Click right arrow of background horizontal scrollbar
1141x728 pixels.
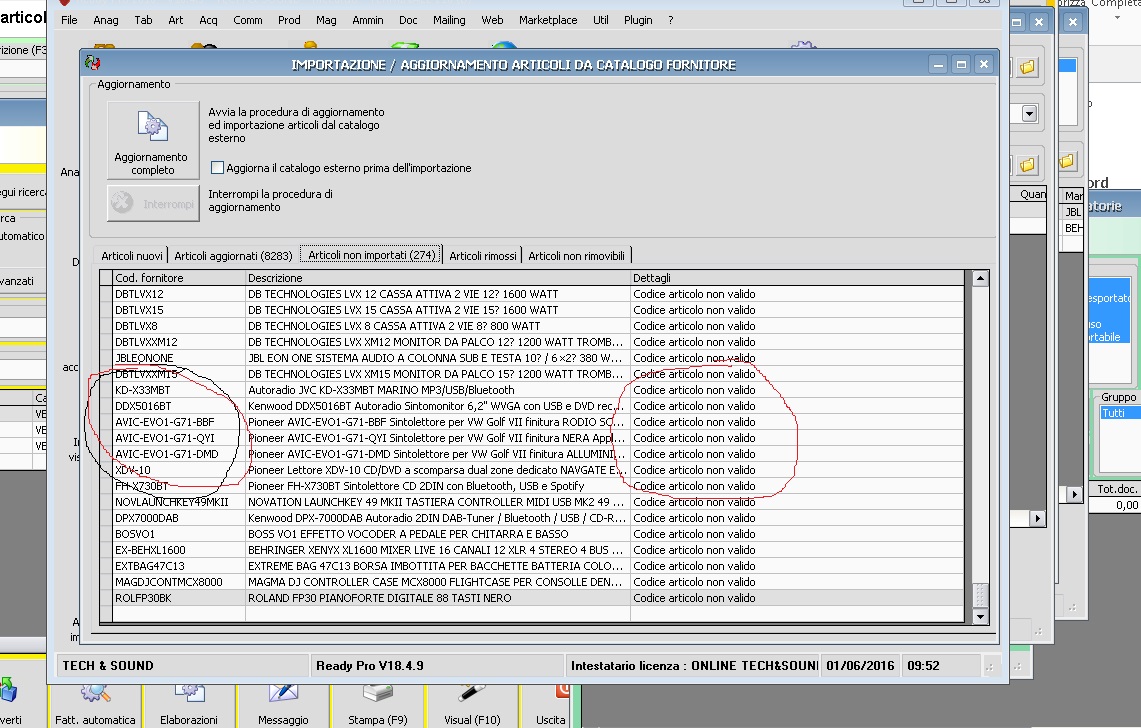coord(1038,518)
